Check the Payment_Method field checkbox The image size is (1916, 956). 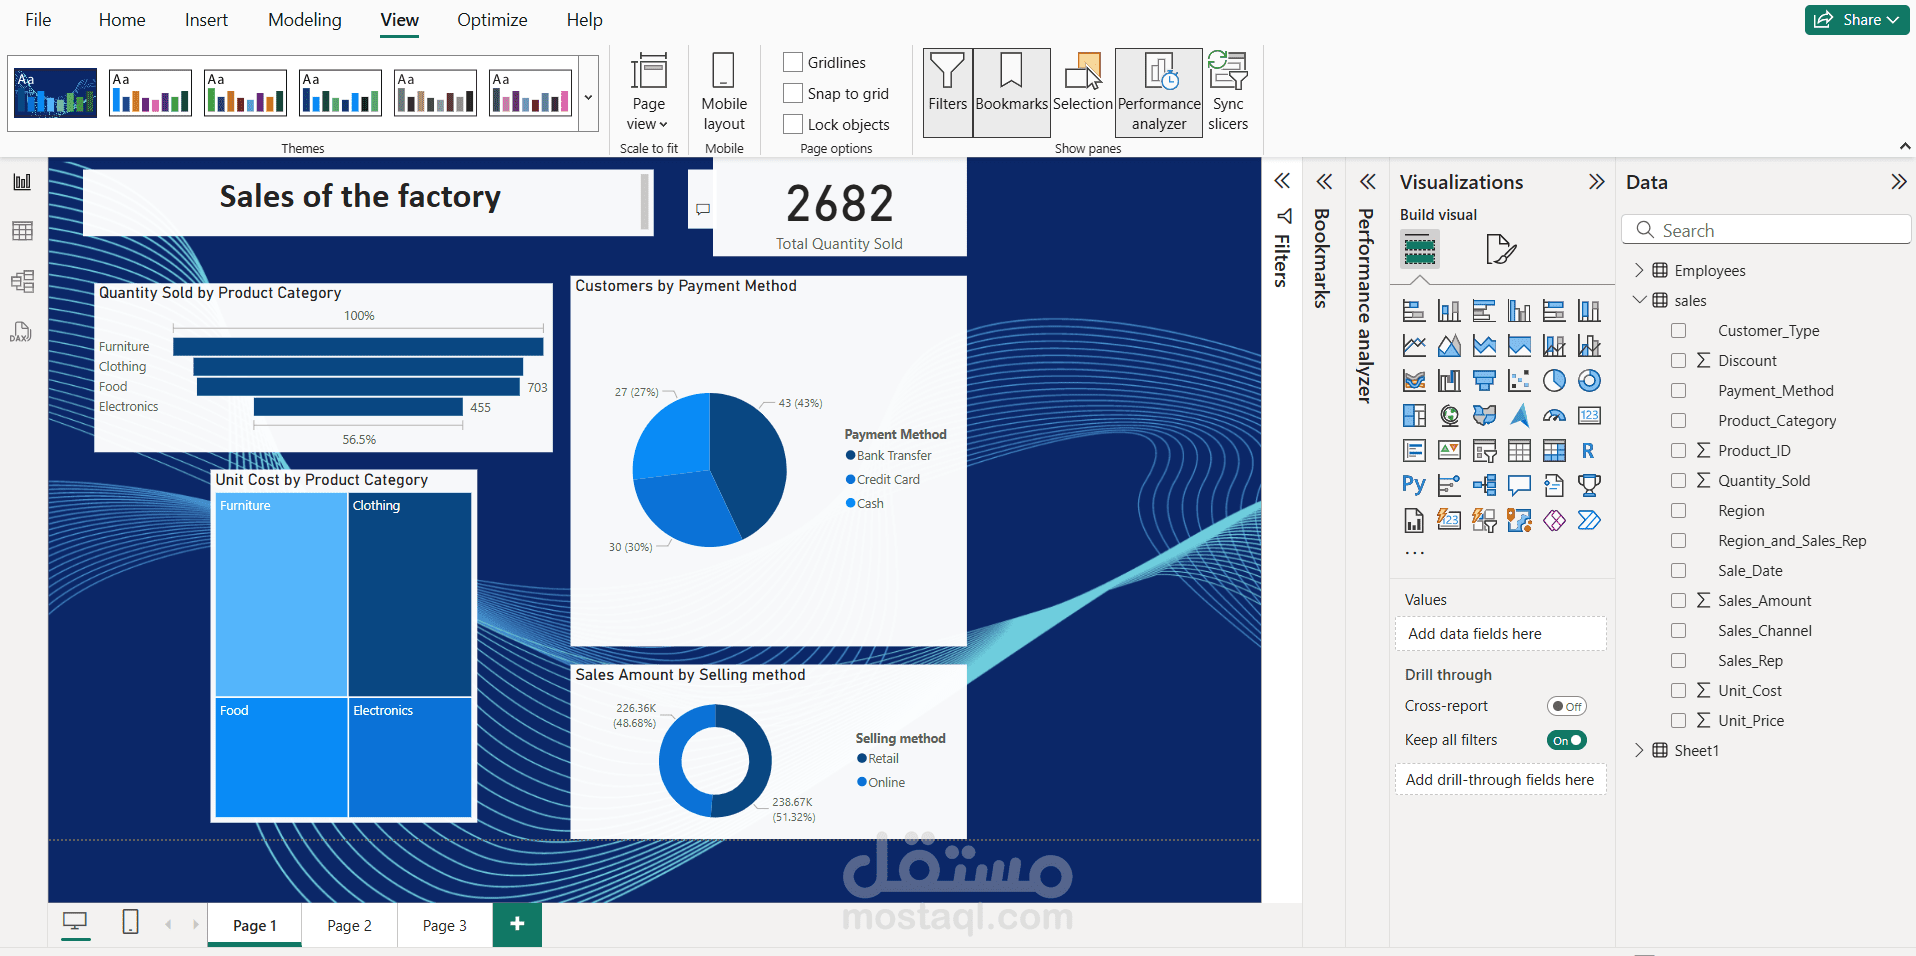[x=1679, y=391]
